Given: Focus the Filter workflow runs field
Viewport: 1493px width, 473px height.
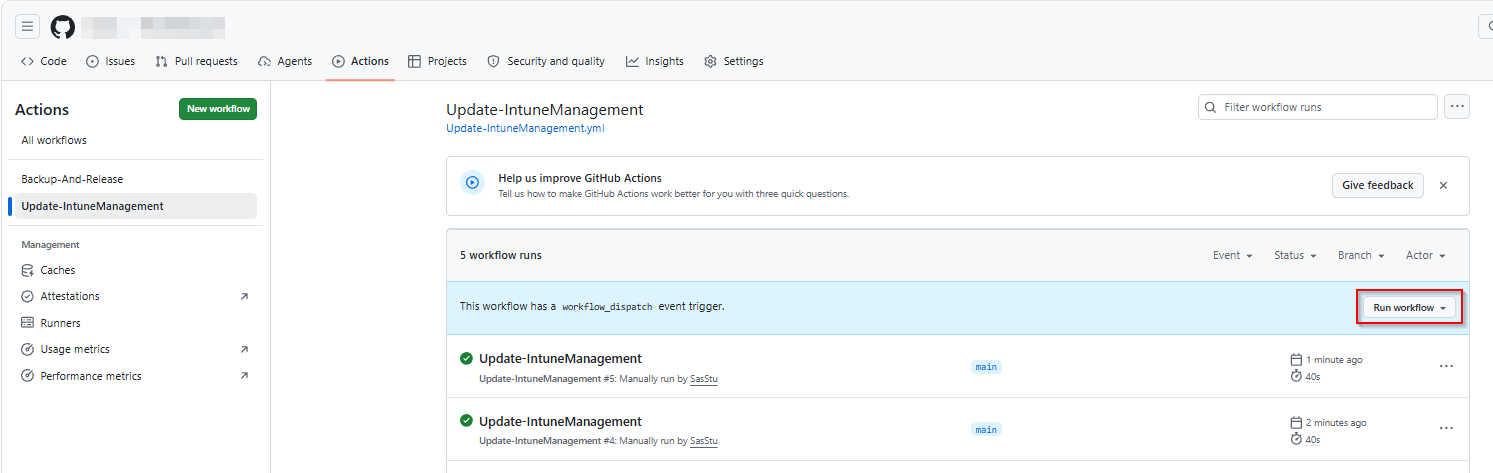Looking at the screenshot, I should [x=1318, y=107].
